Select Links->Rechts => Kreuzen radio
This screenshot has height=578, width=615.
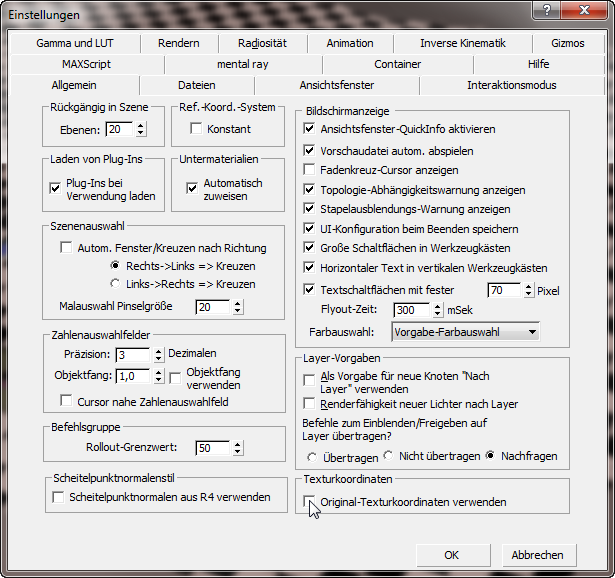pyautogui.click(x=115, y=284)
